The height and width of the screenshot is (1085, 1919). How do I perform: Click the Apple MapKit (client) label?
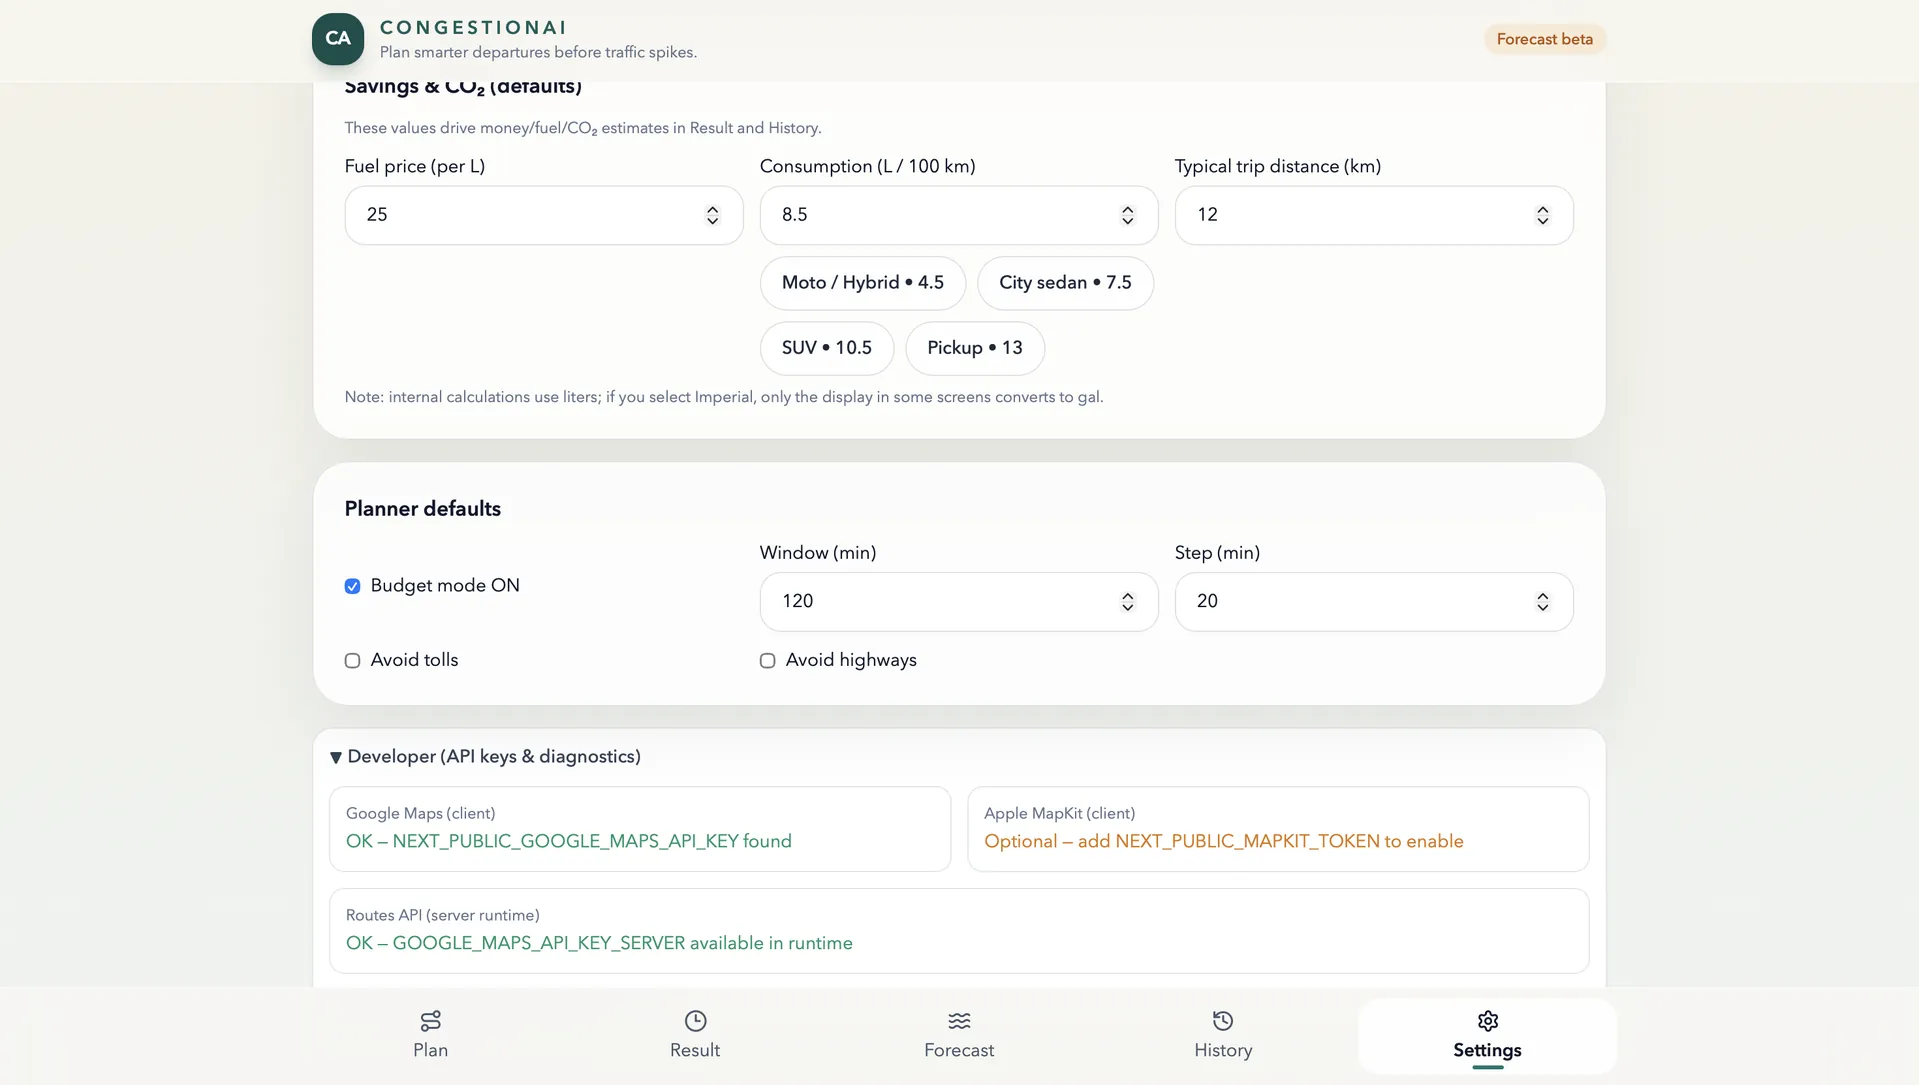pos(1059,813)
